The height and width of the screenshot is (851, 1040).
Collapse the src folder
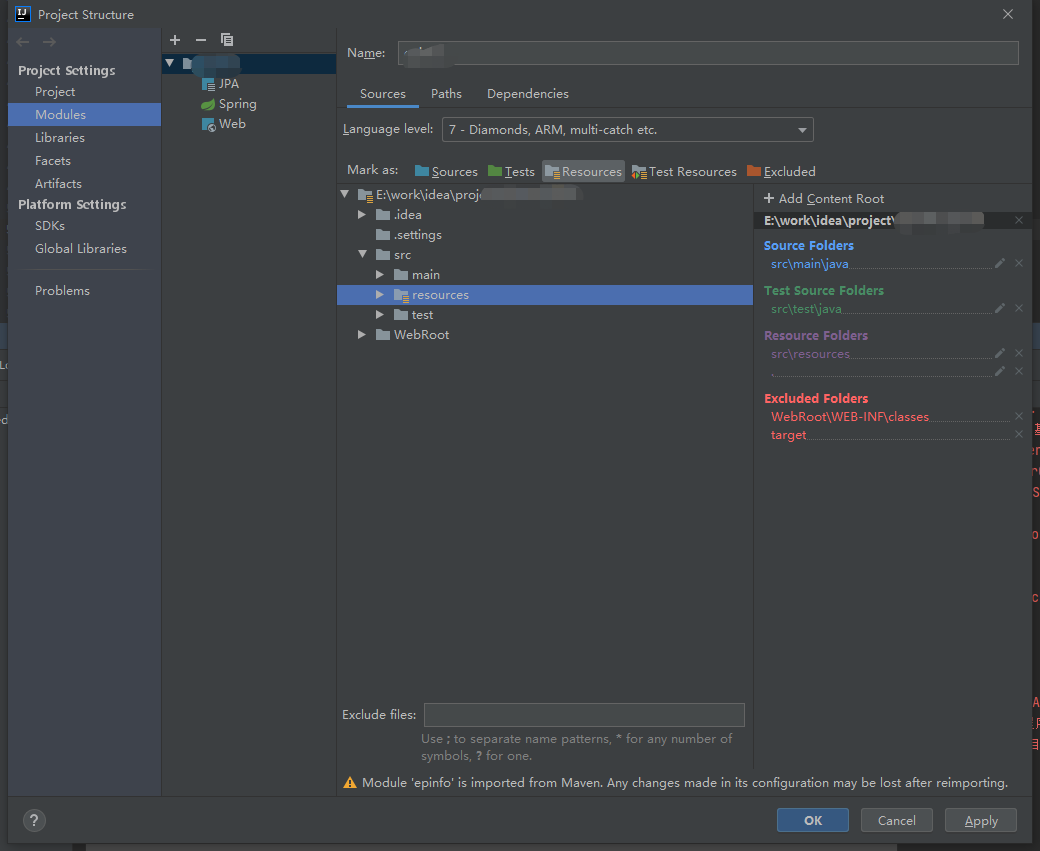362,255
